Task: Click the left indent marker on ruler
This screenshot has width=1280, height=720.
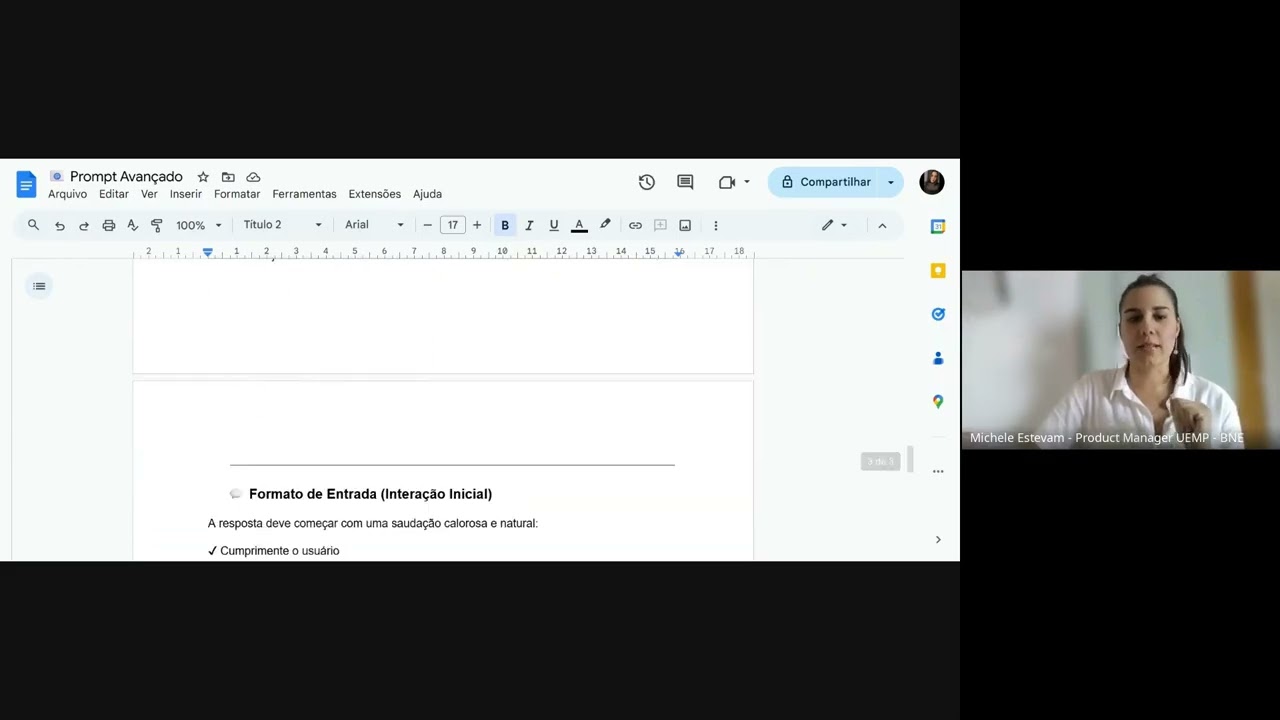Action: (x=208, y=253)
